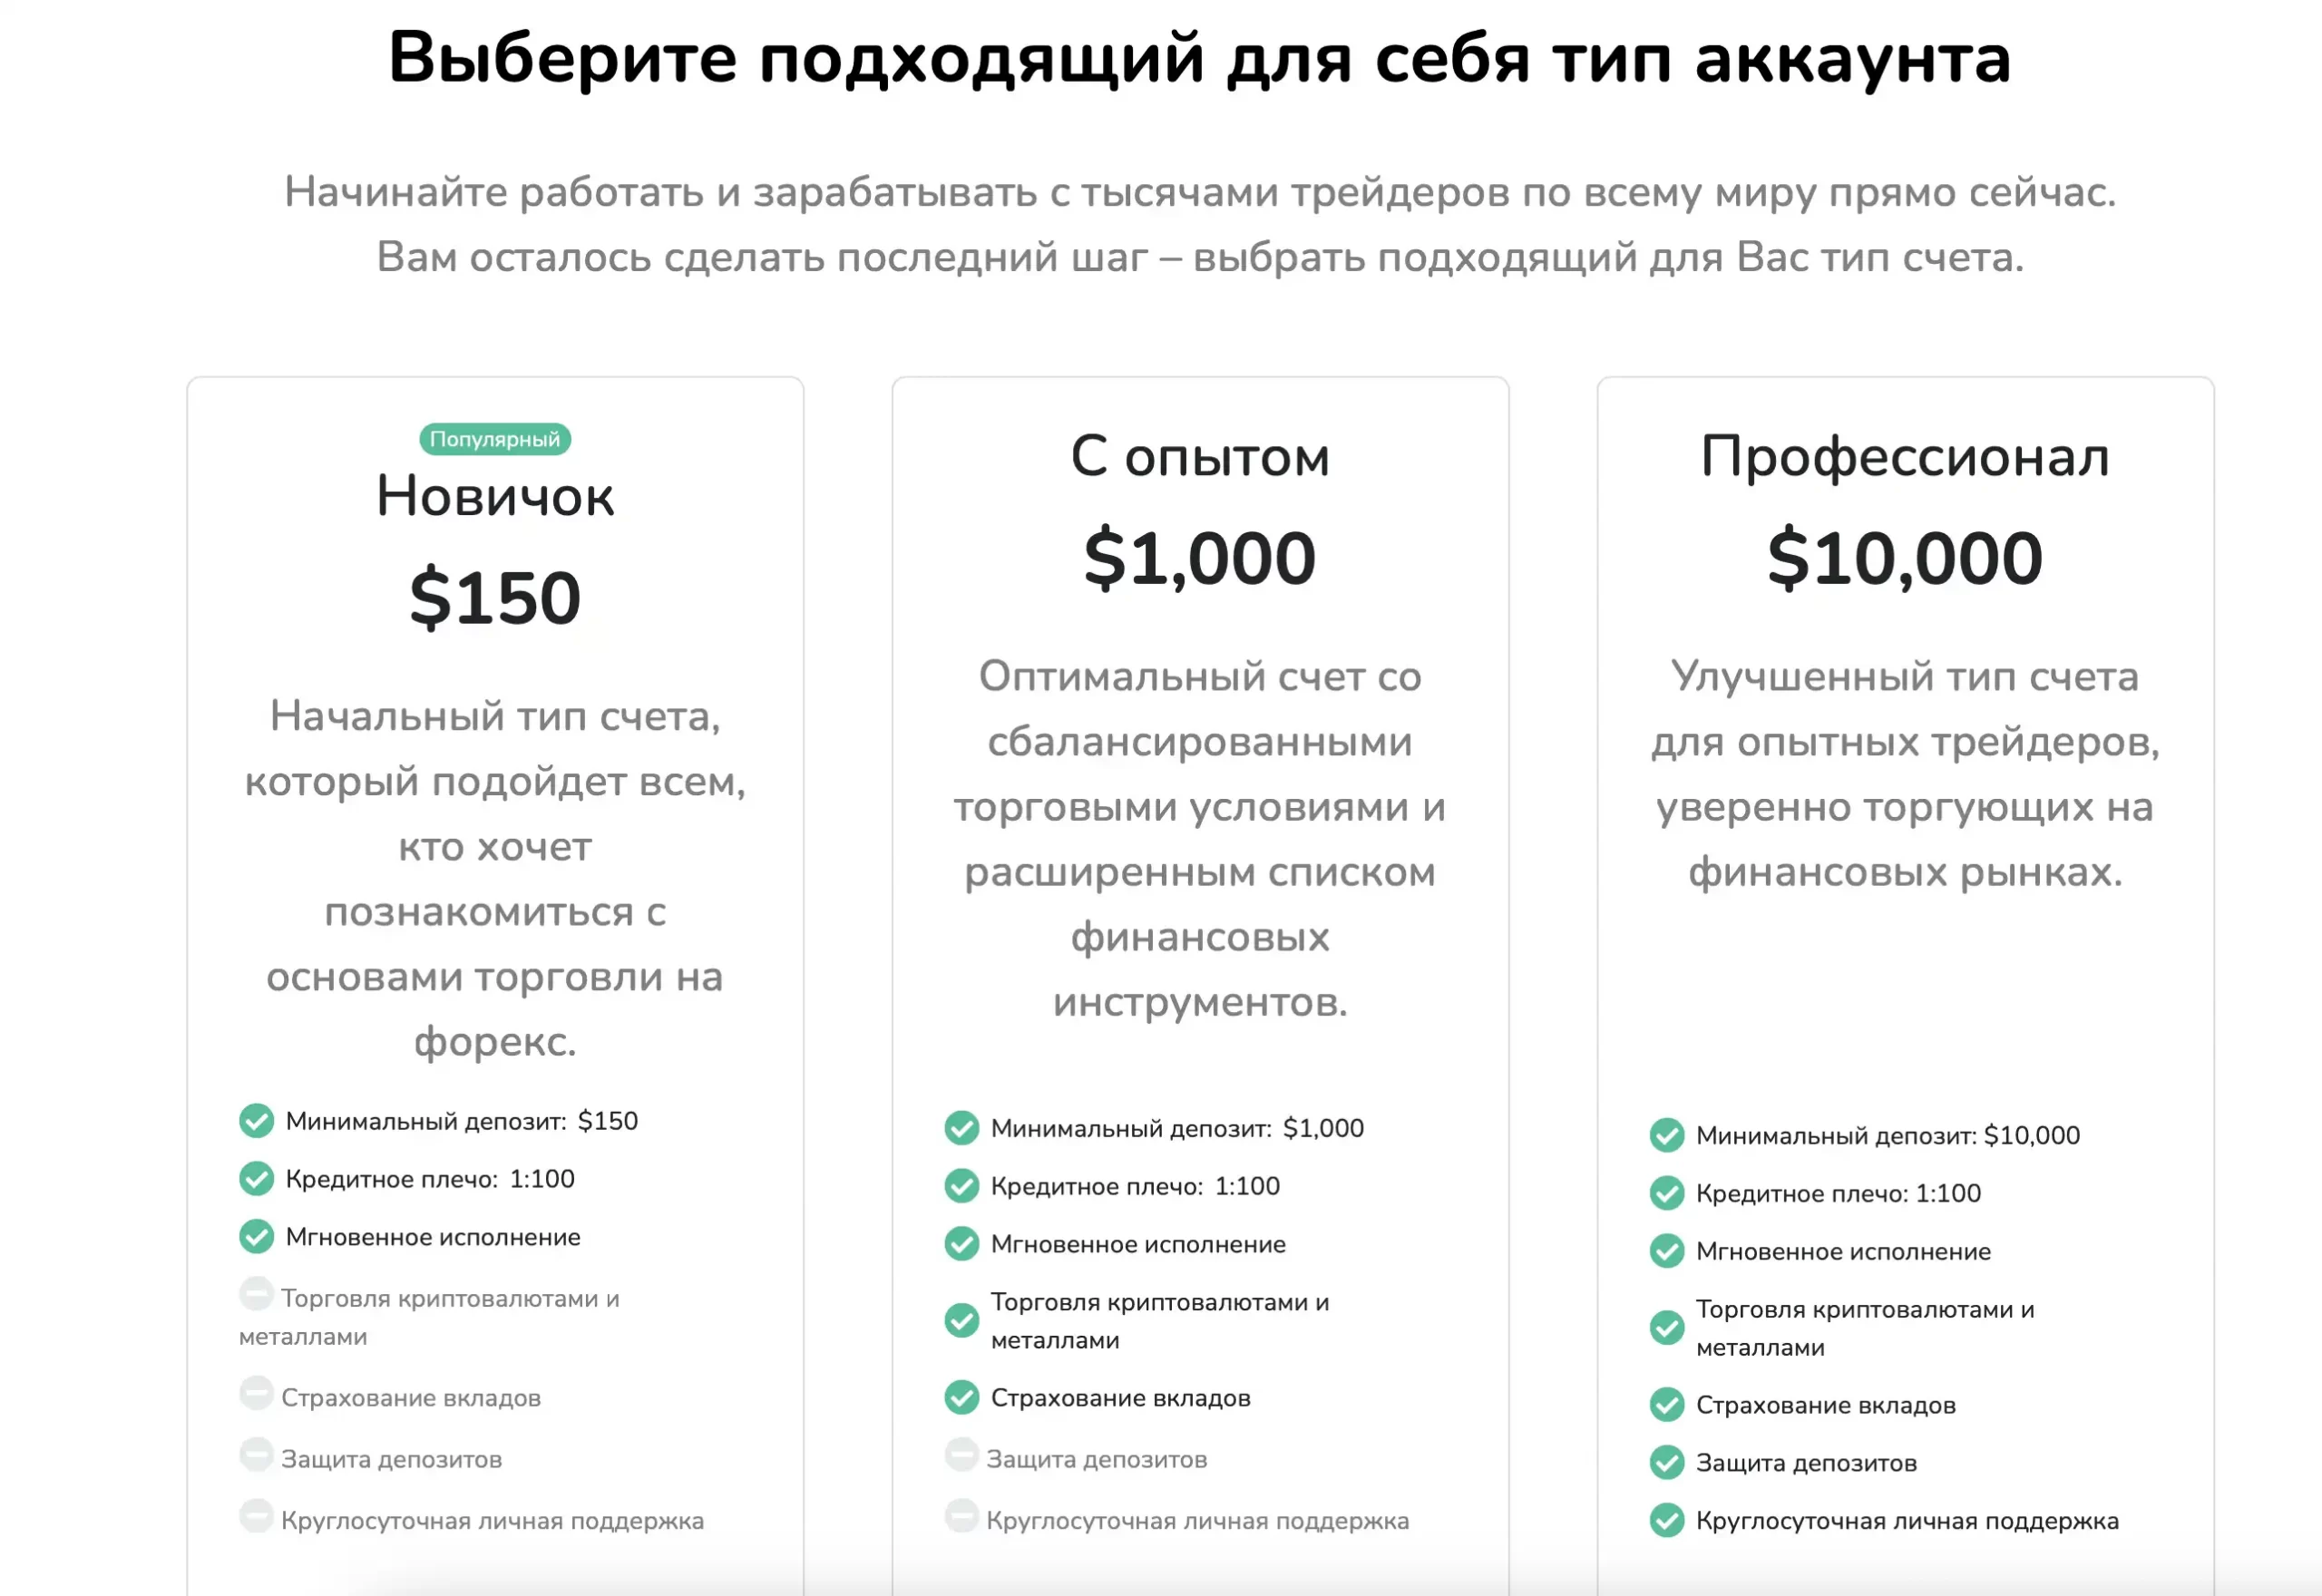2322x1596 pixels.
Task: Click checkmark beside Профессионал 'Круглосуточная личная поддержка'
Action: pos(1666,1520)
